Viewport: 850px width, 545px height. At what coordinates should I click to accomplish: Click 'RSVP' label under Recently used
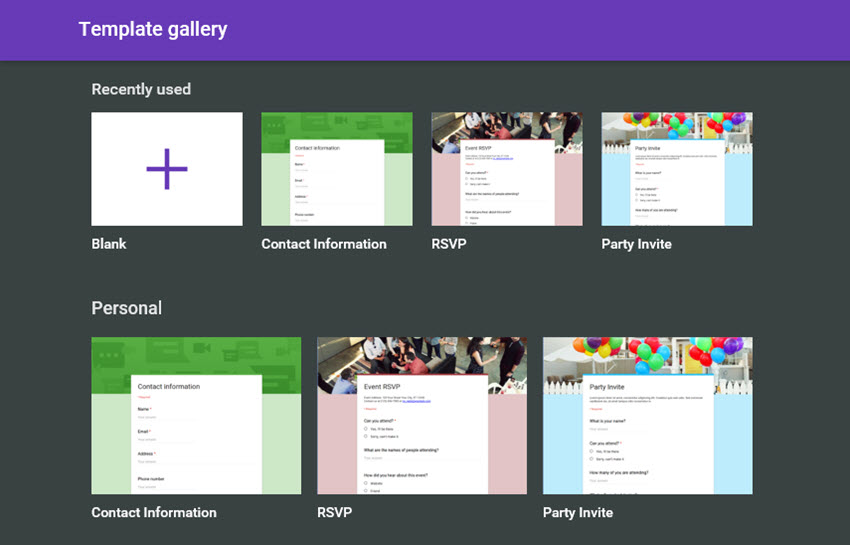click(x=449, y=244)
